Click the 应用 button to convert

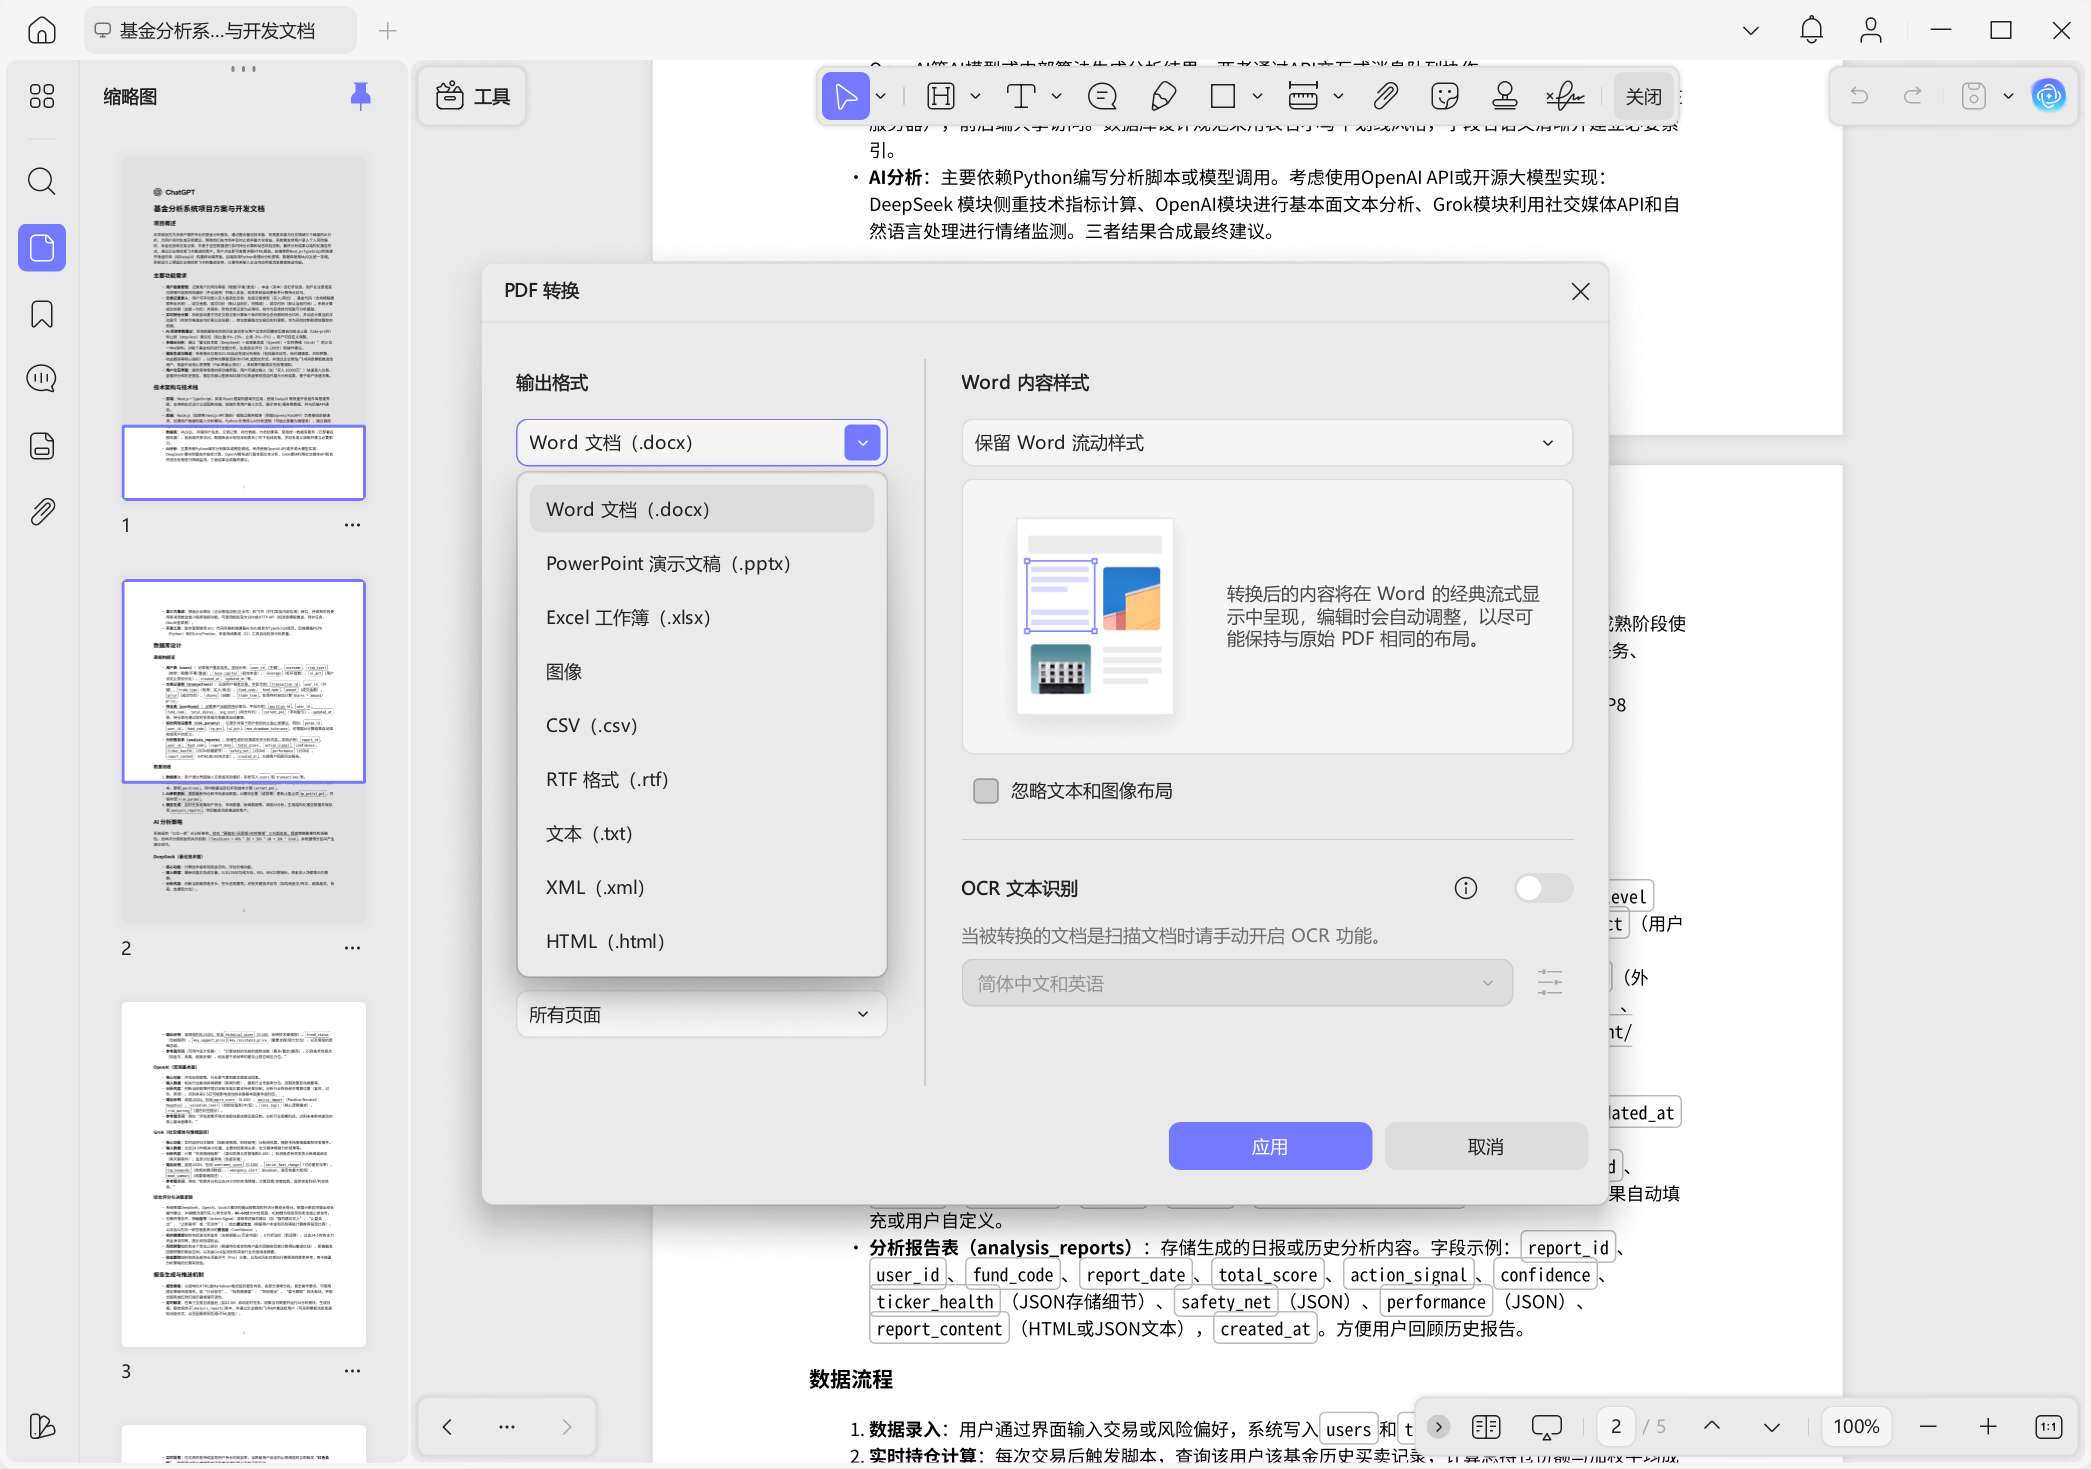(1269, 1145)
